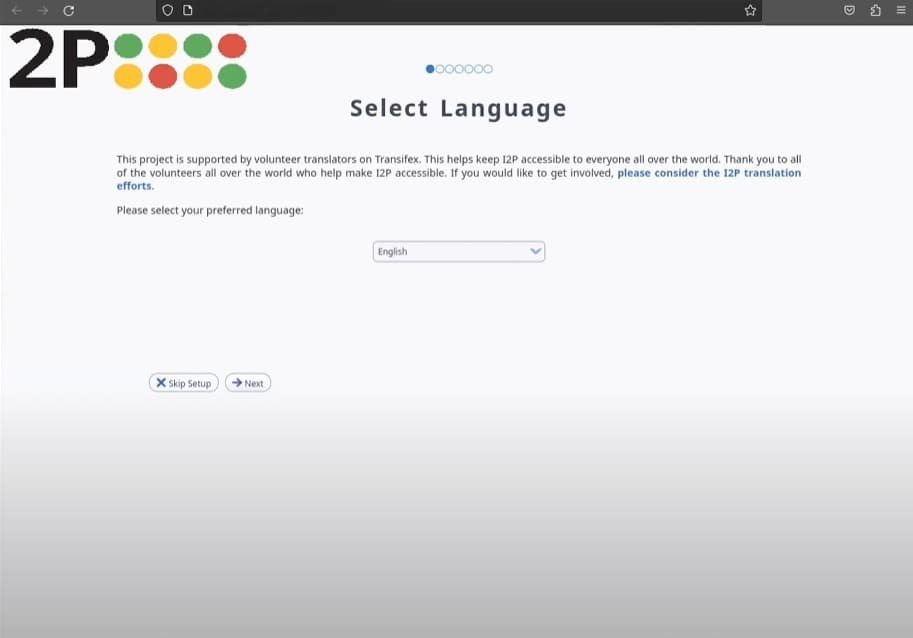Viewport: 913px width, 638px height.
Task: Open the Save to Pocket icon
Action: pos(849,10)
